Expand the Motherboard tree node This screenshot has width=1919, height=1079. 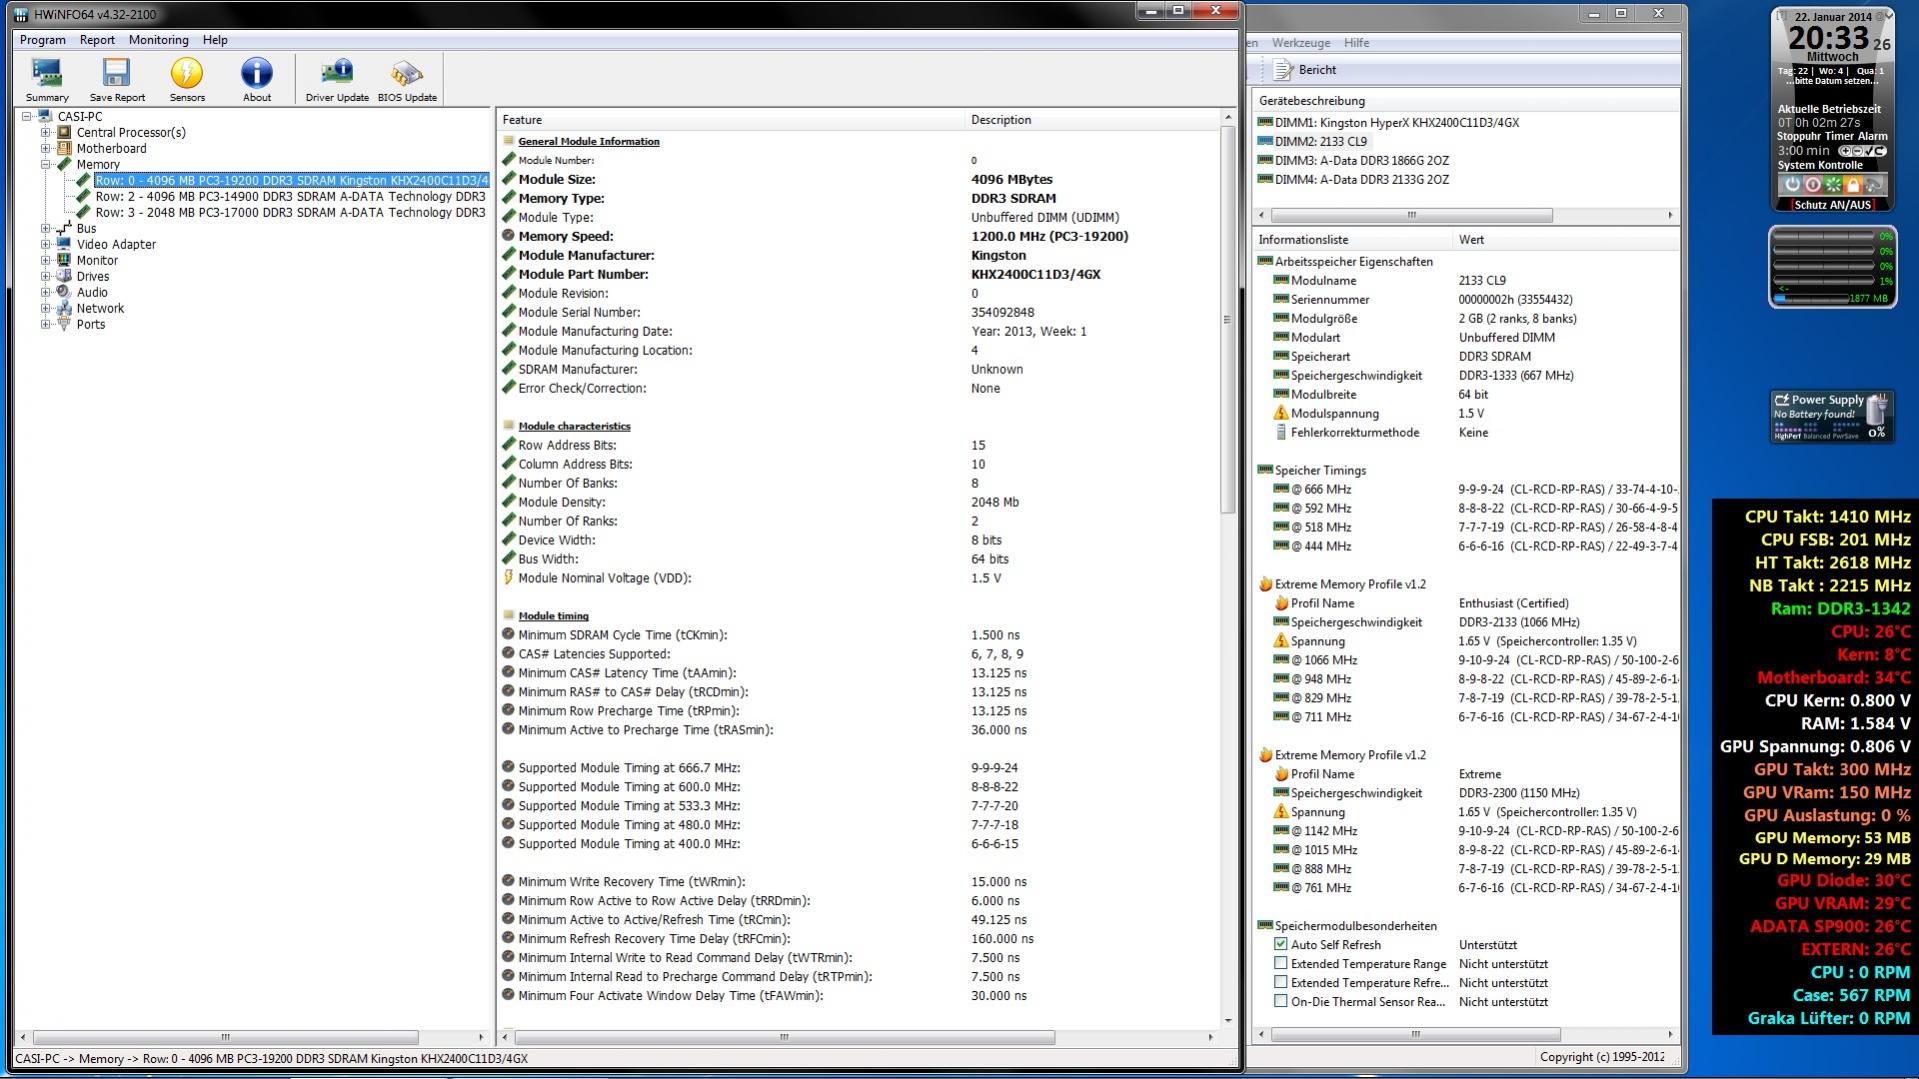[45, 148]
